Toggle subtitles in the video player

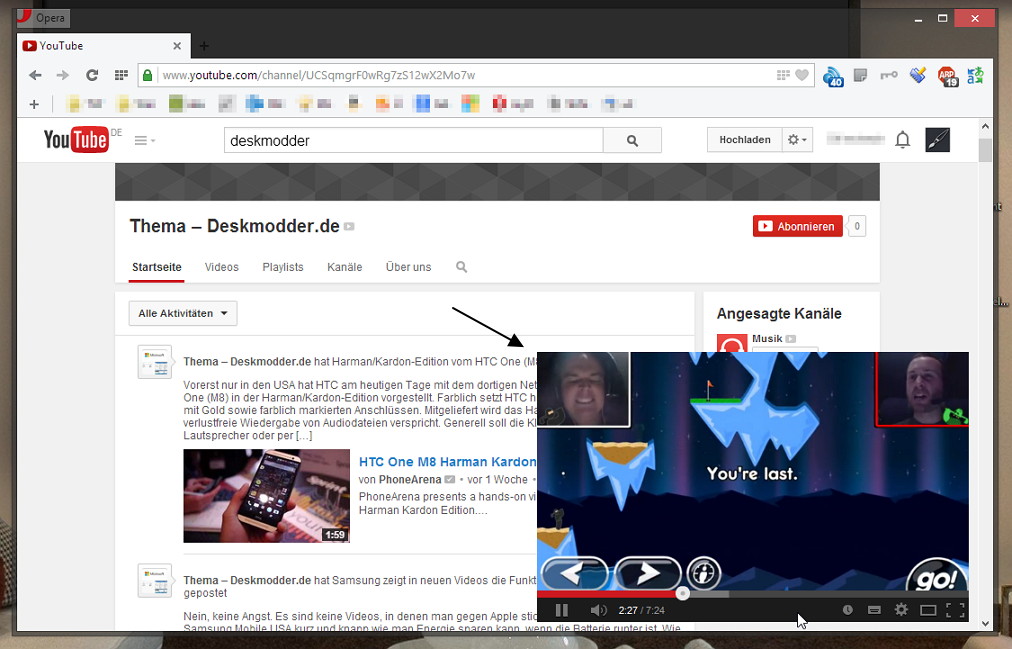(x=875, y=610)
